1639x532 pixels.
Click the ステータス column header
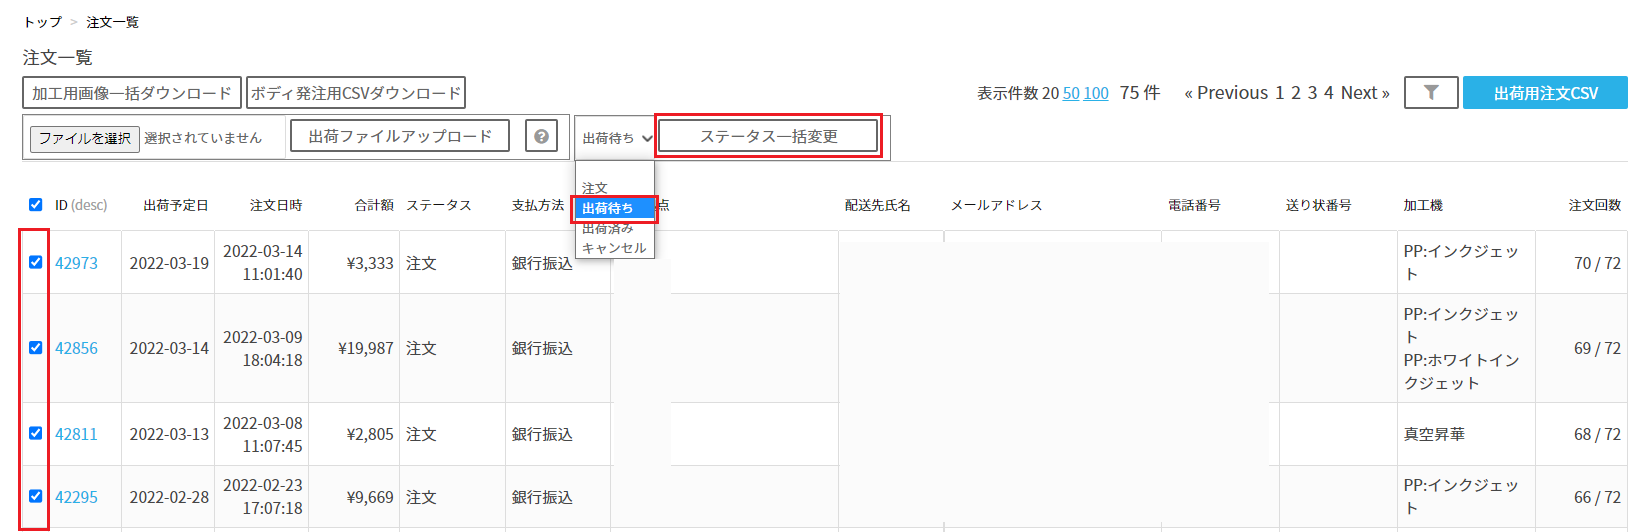(x=439, y=205)
